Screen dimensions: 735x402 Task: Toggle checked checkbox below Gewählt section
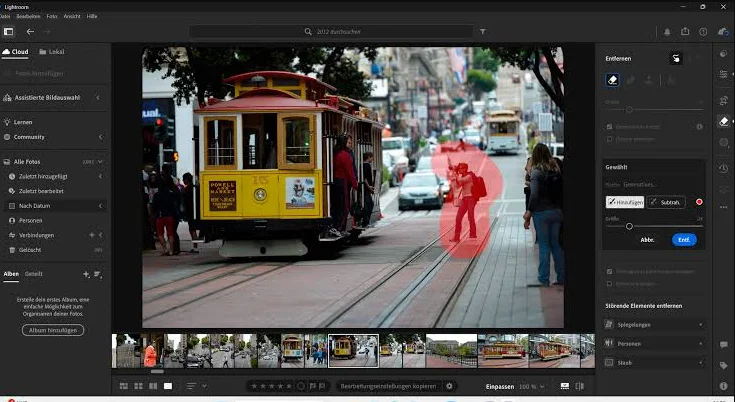(x=609, y=271)
